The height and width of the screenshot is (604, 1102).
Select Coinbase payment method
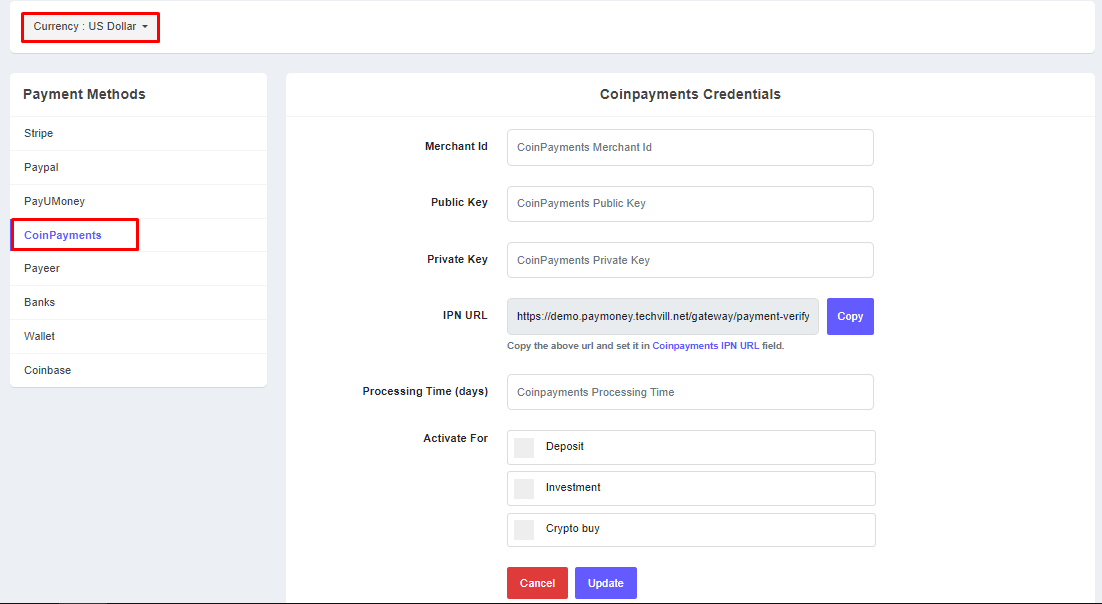point(47,370)
